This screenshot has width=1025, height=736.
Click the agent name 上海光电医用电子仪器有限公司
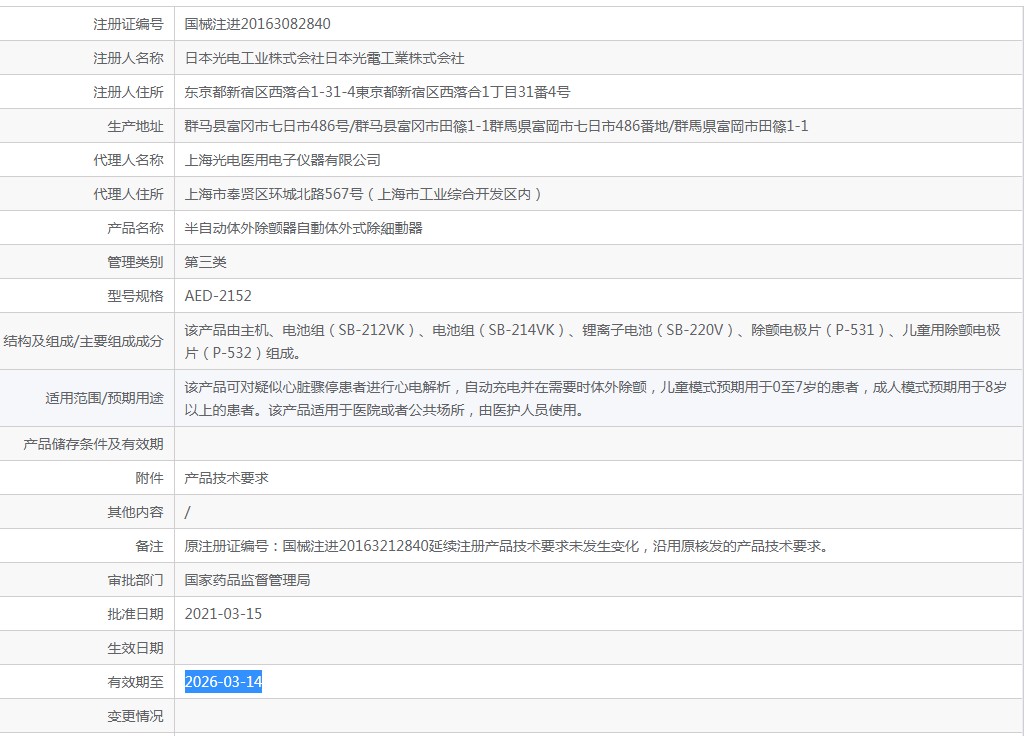click(282, 160)
